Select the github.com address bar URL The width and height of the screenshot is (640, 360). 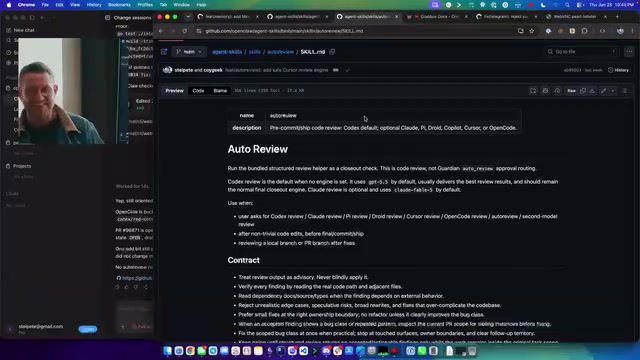pos(284,31)
